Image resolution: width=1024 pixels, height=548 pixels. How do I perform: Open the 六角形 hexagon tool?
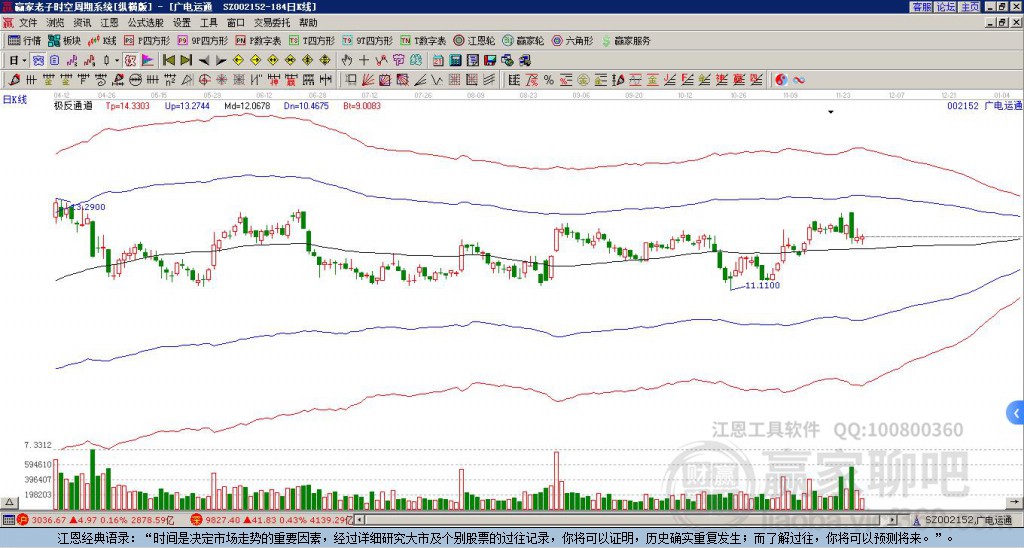tap(572, 40)
